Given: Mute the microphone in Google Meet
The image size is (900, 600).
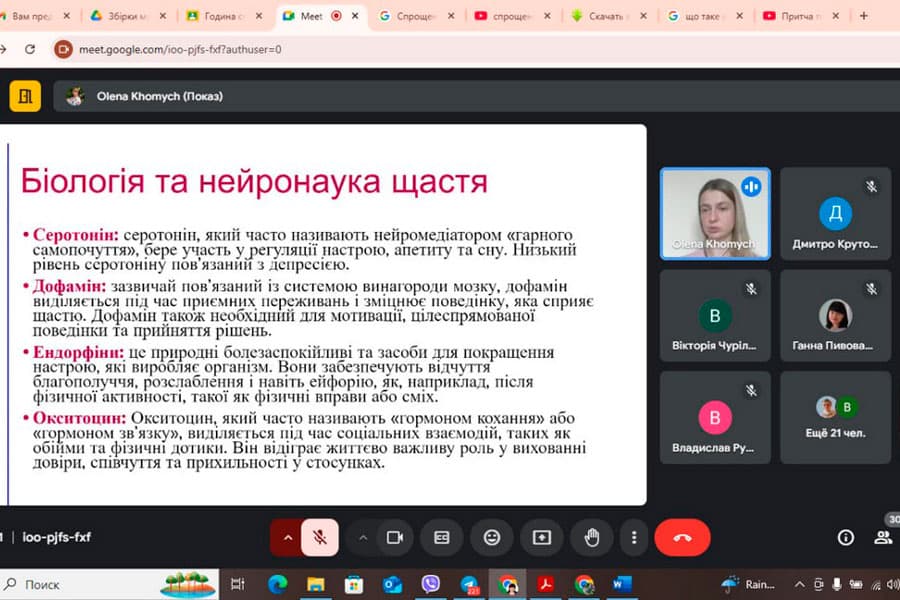Looking at the screenshot, I should (x=318, y=537).
